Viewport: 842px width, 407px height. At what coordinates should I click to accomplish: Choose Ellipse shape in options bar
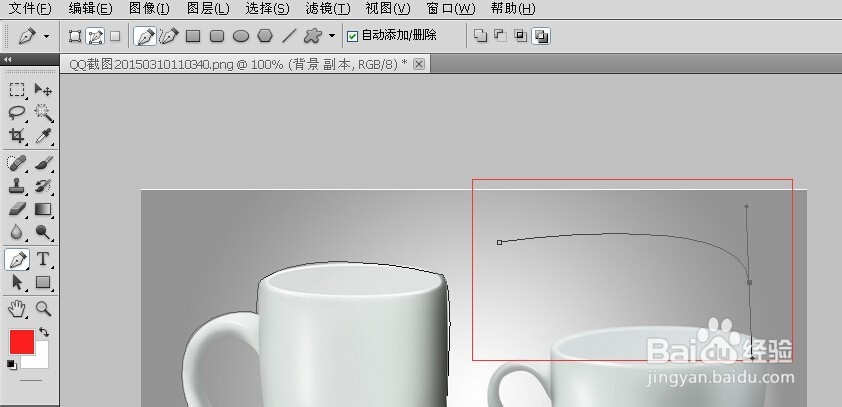coord(241,36)
